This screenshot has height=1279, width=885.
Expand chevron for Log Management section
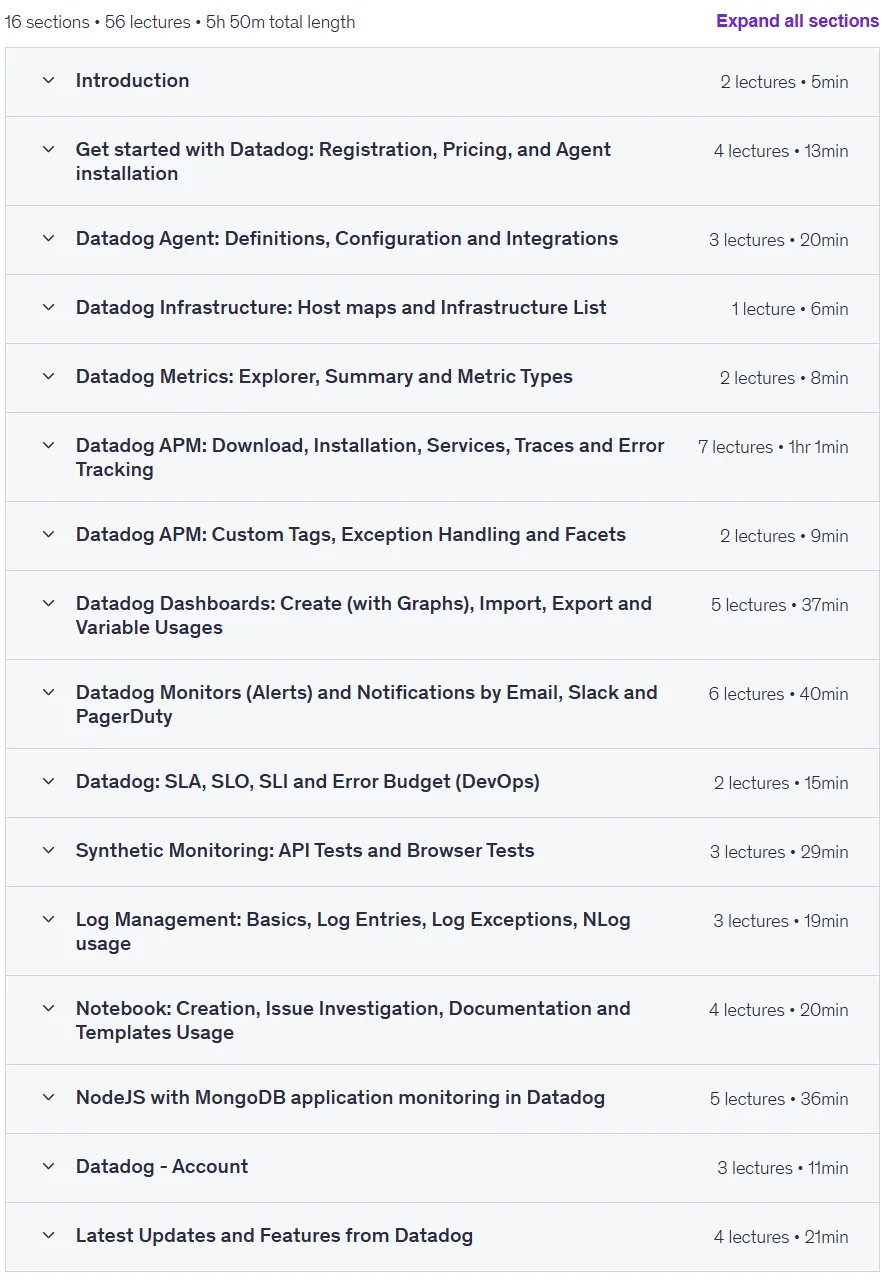click(48, 919)
